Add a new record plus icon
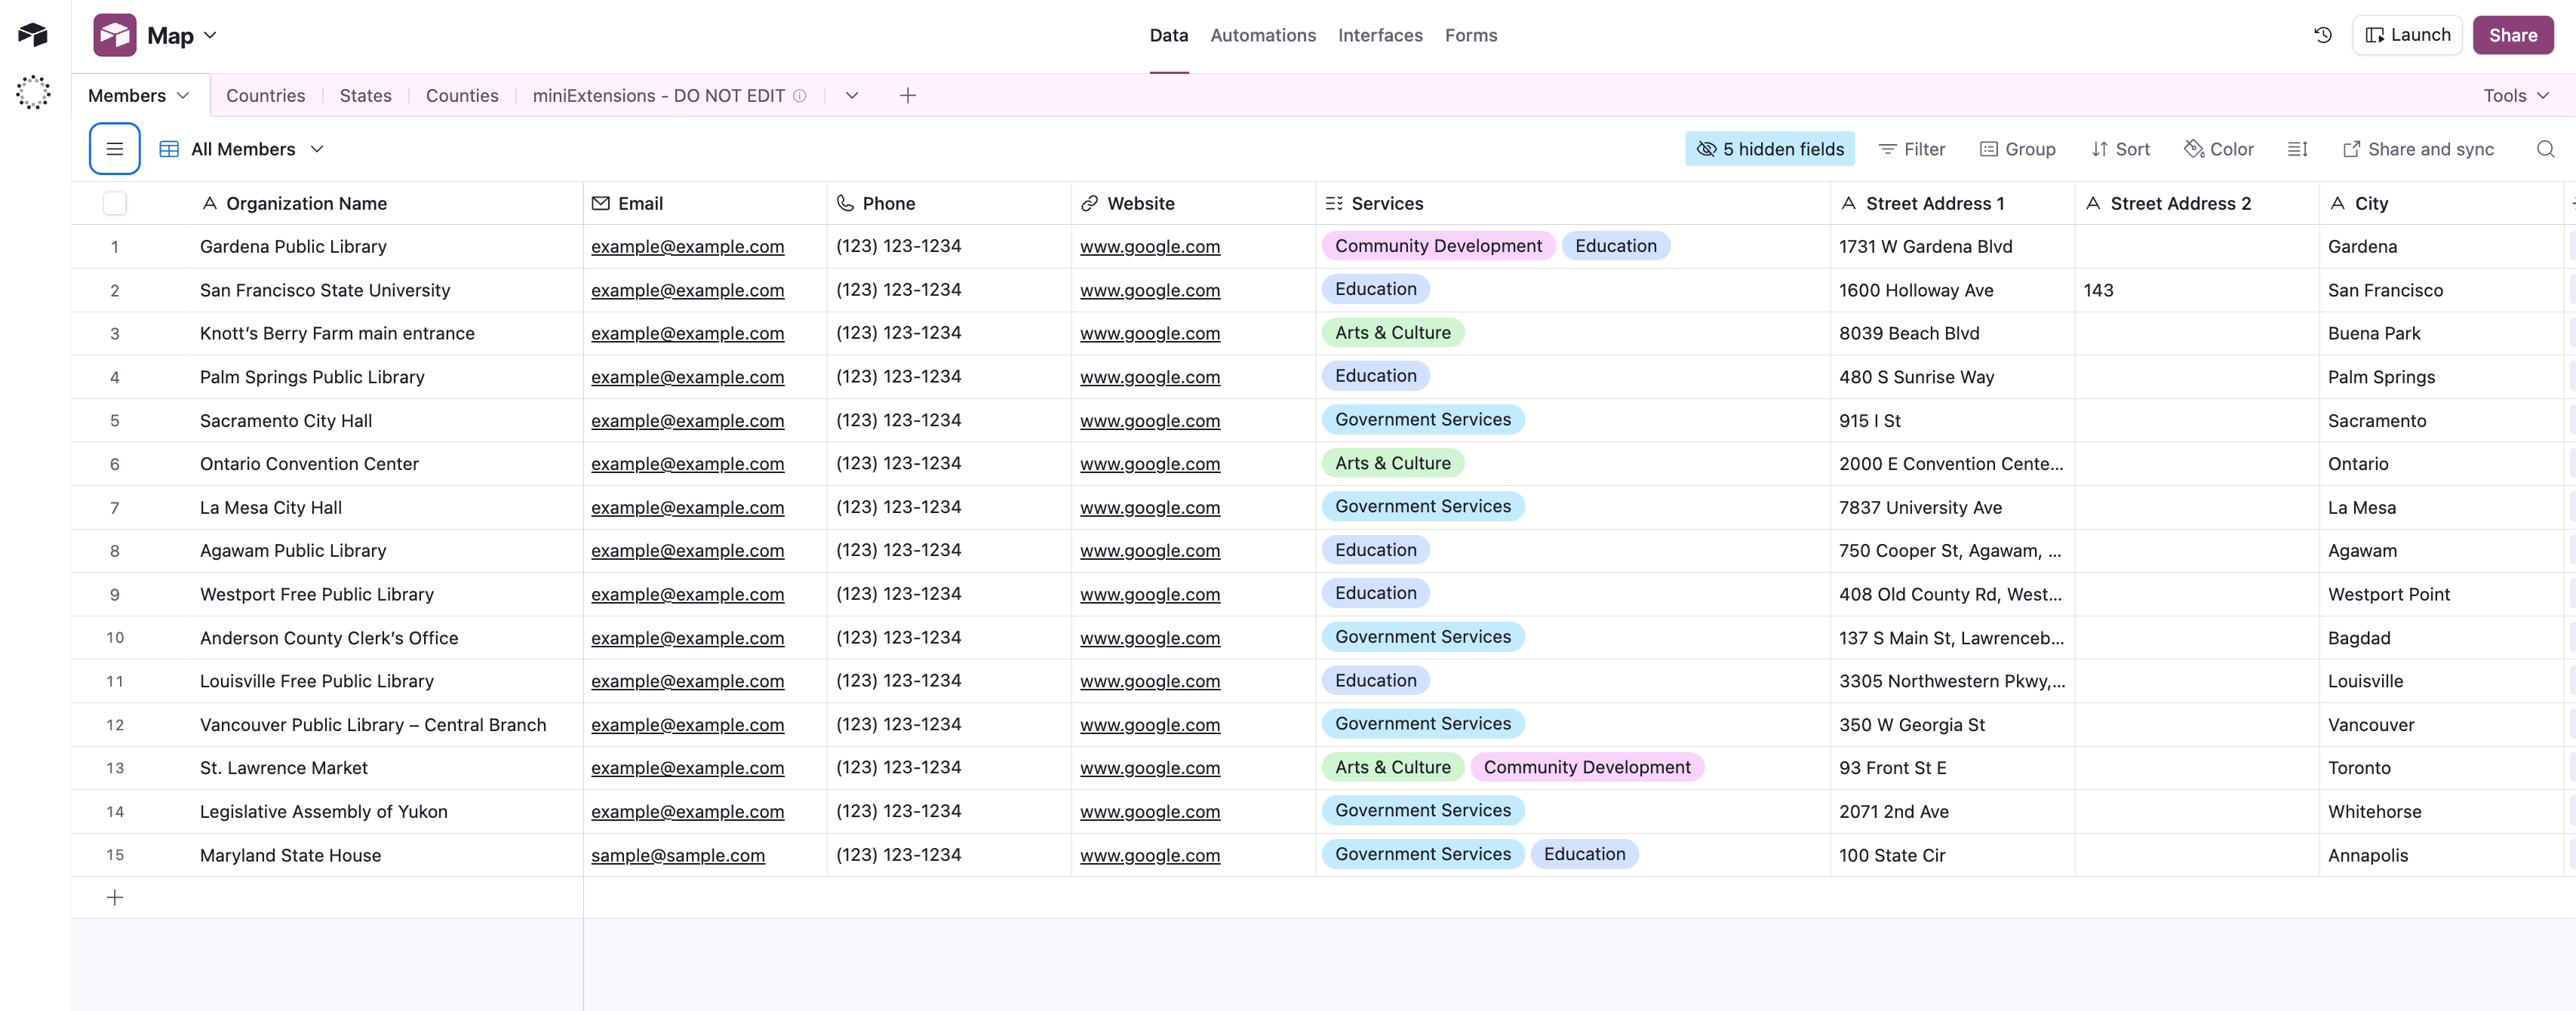The height and width of the screenshot is (1011, 2576). pyautogui.click(x=115, y=897)
